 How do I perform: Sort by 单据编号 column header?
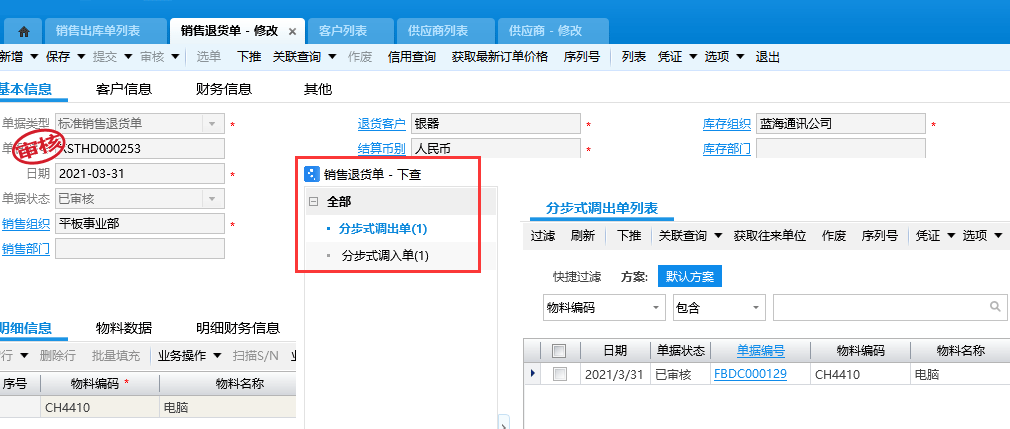pos(761,351)
